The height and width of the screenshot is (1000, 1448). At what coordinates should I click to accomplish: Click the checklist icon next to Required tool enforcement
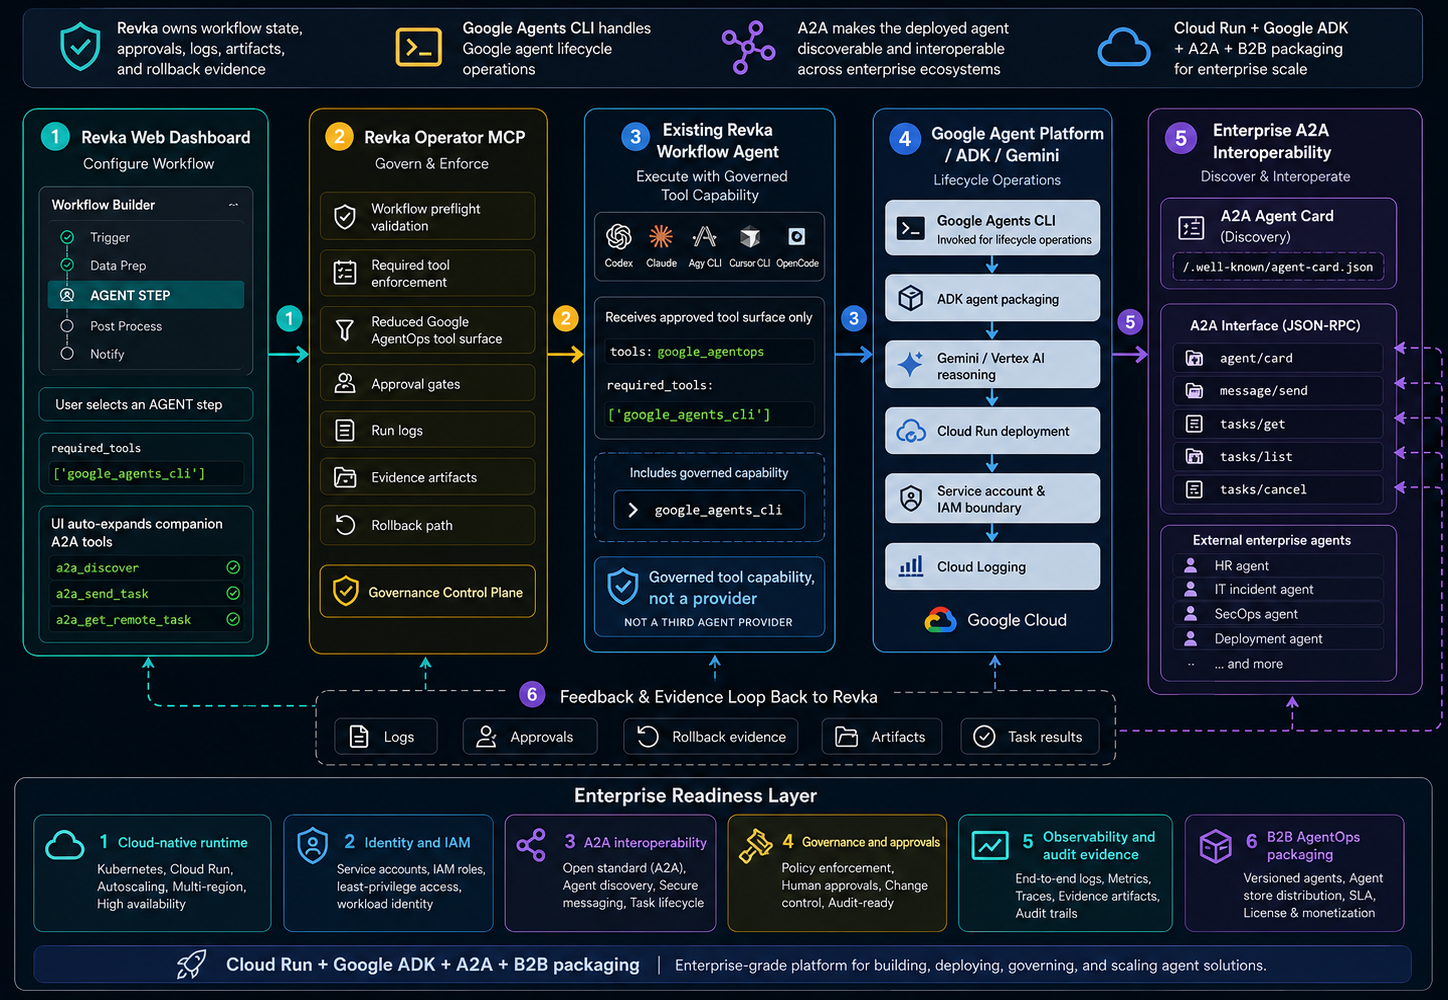[x=345, y=273]
